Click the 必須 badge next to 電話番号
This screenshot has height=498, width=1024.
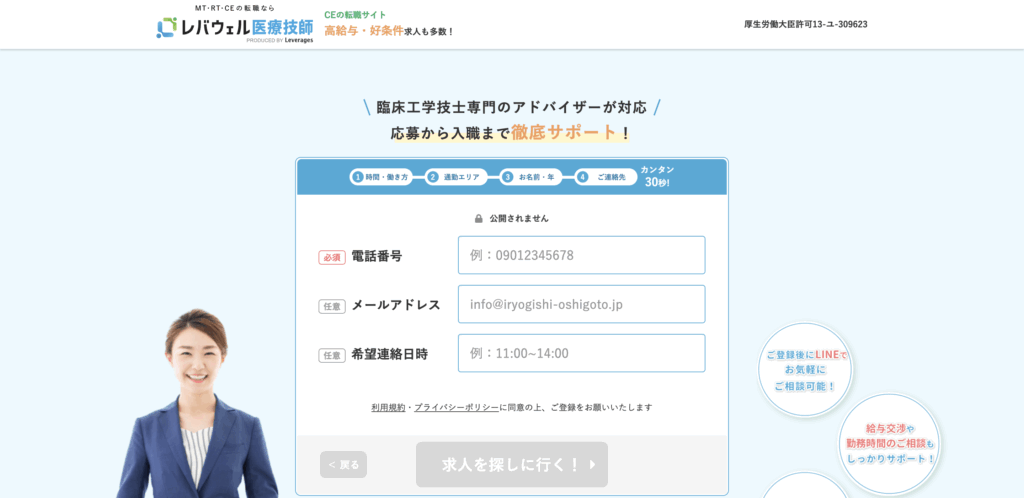332,257
